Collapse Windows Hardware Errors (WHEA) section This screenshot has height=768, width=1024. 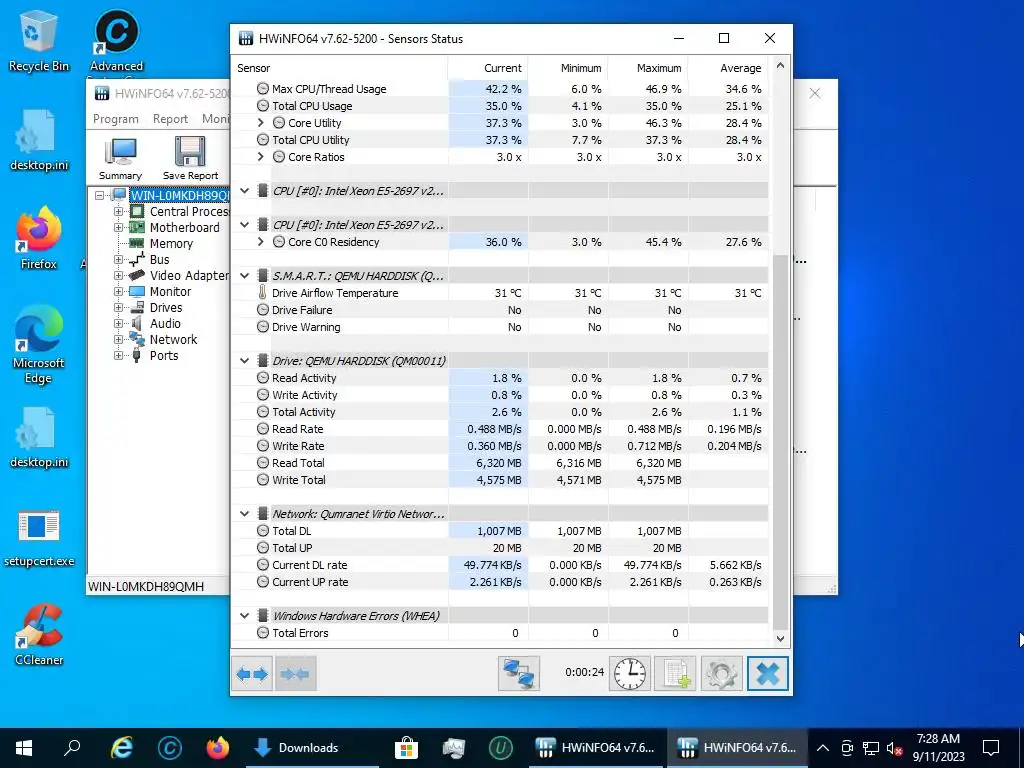click(244, 616)
